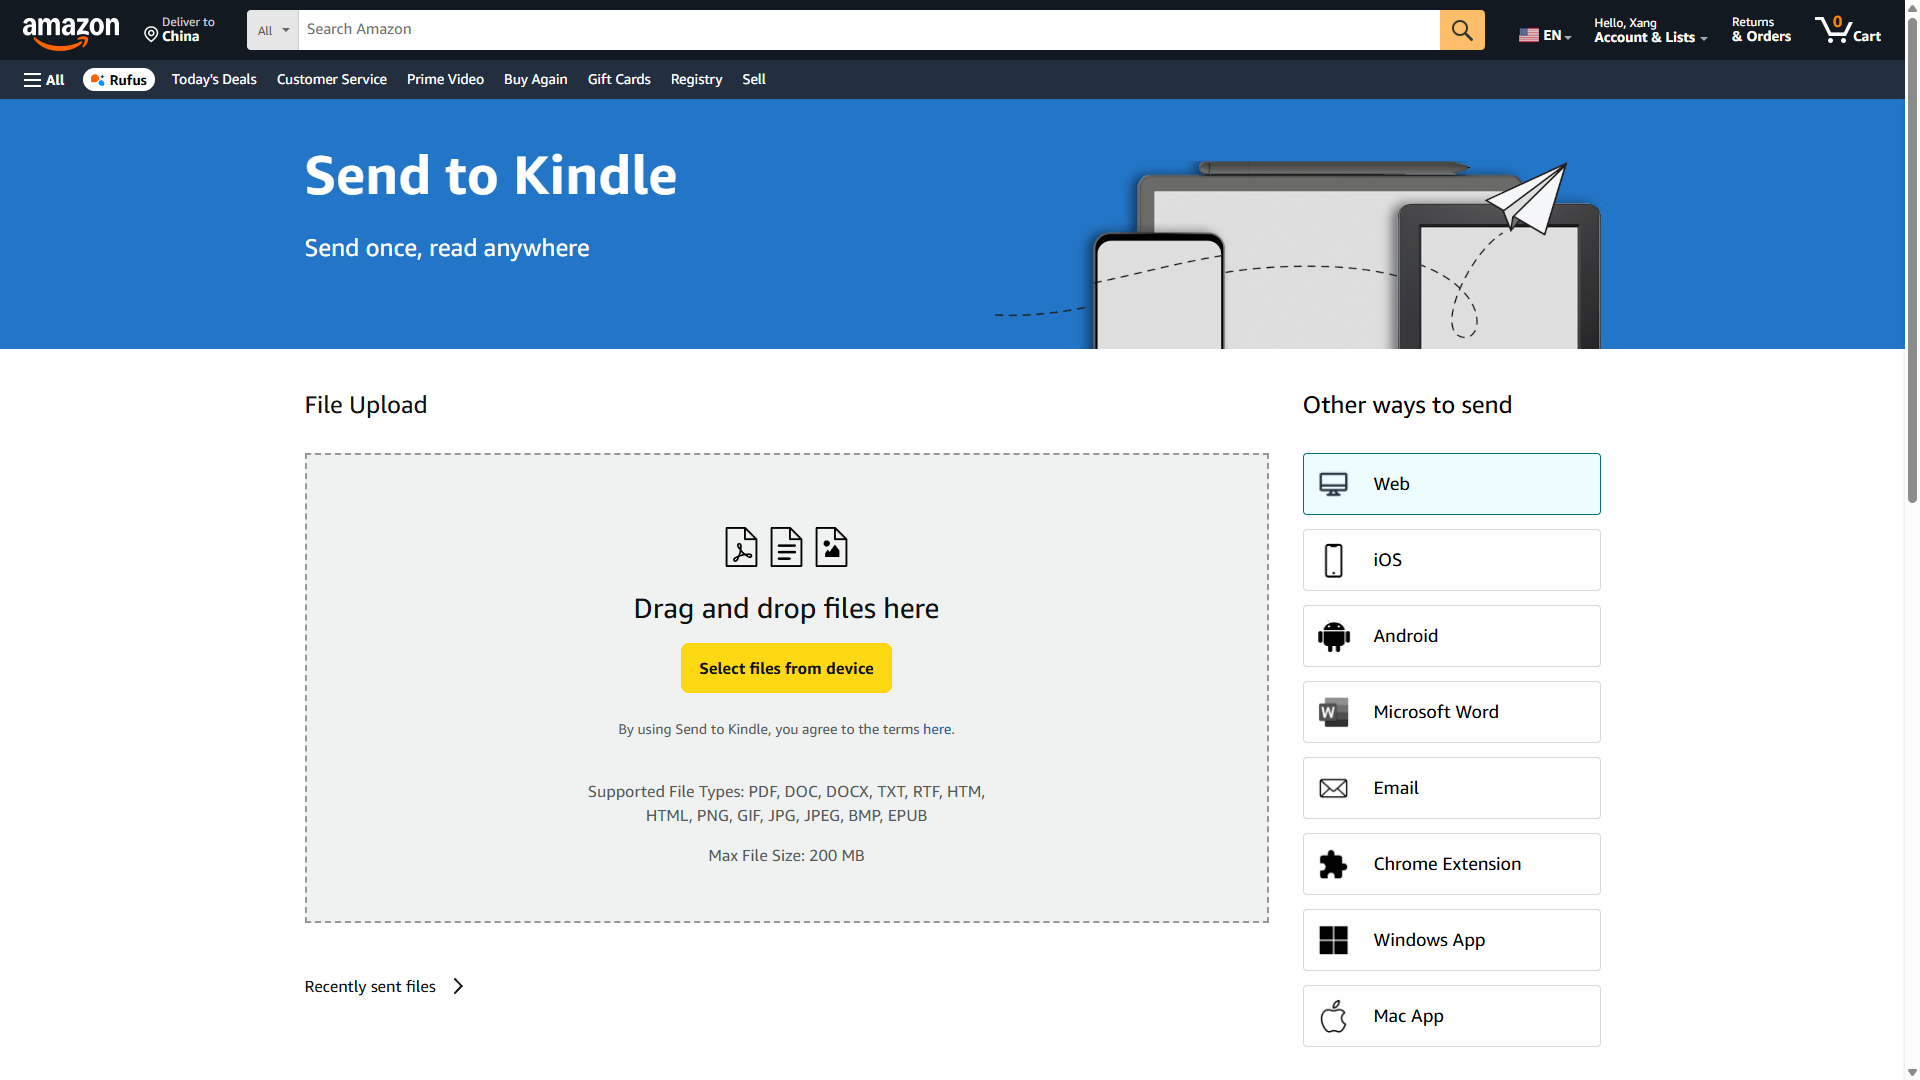Viewport: 1920px width, 1080px height.
Task: Open the search category dropdown
Action: click(x=271, y=30)
